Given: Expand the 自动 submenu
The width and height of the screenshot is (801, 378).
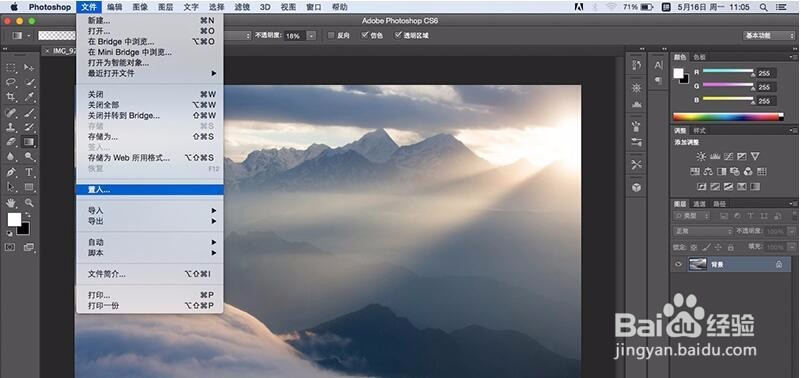Looking at the screenshot, I should click(150, 242).
